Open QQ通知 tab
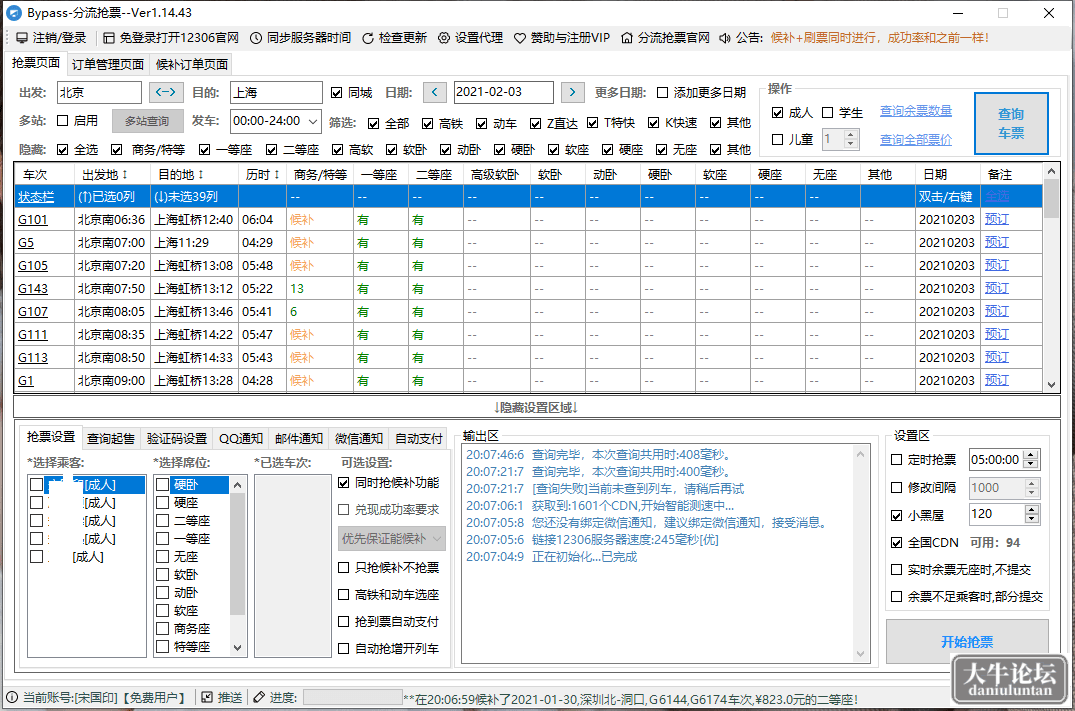The height and width of the screenshot is (711, 1075). point(241,438)
